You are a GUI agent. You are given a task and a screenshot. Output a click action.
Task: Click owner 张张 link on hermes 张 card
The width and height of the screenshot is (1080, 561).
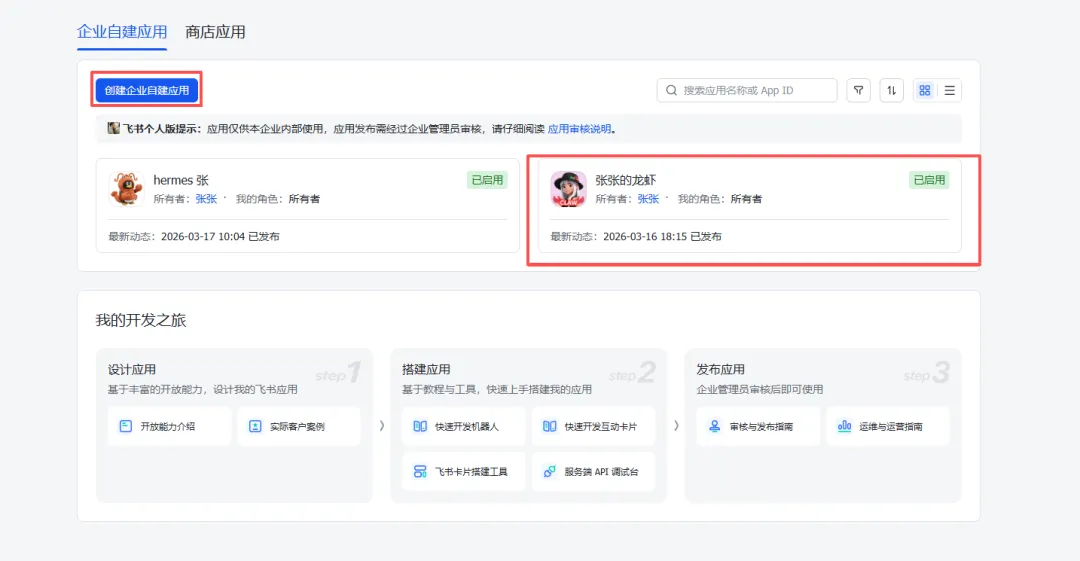tap(206, 198)
